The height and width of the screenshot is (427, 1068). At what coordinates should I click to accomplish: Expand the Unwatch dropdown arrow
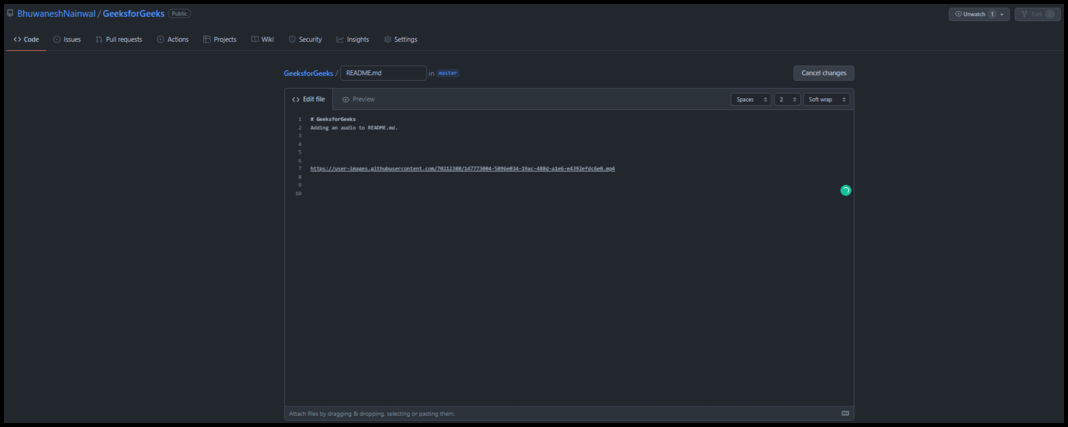click(x=1002, y=14)
